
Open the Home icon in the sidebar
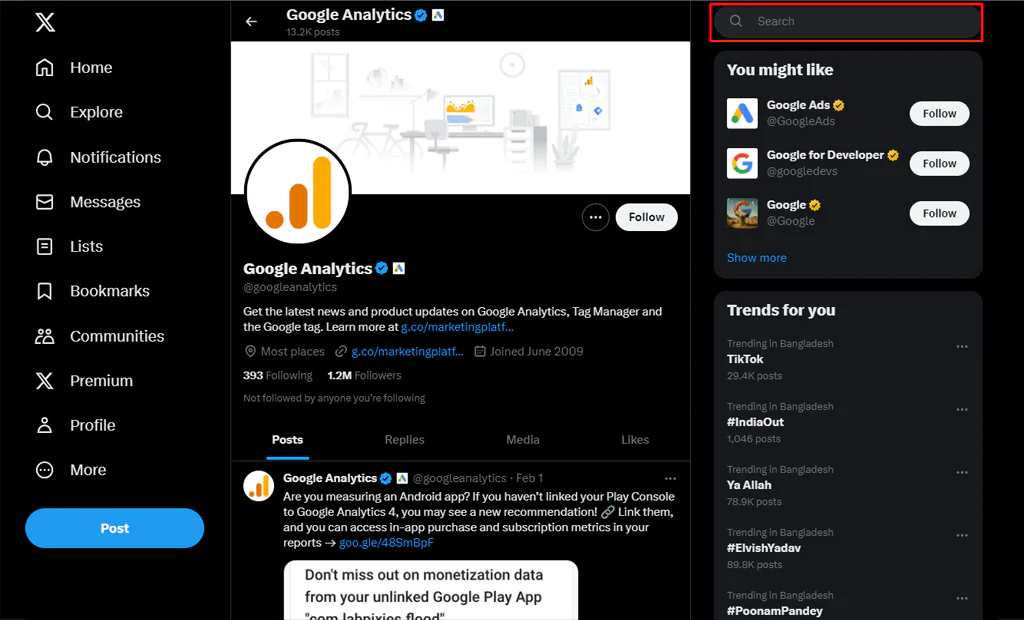44,67
